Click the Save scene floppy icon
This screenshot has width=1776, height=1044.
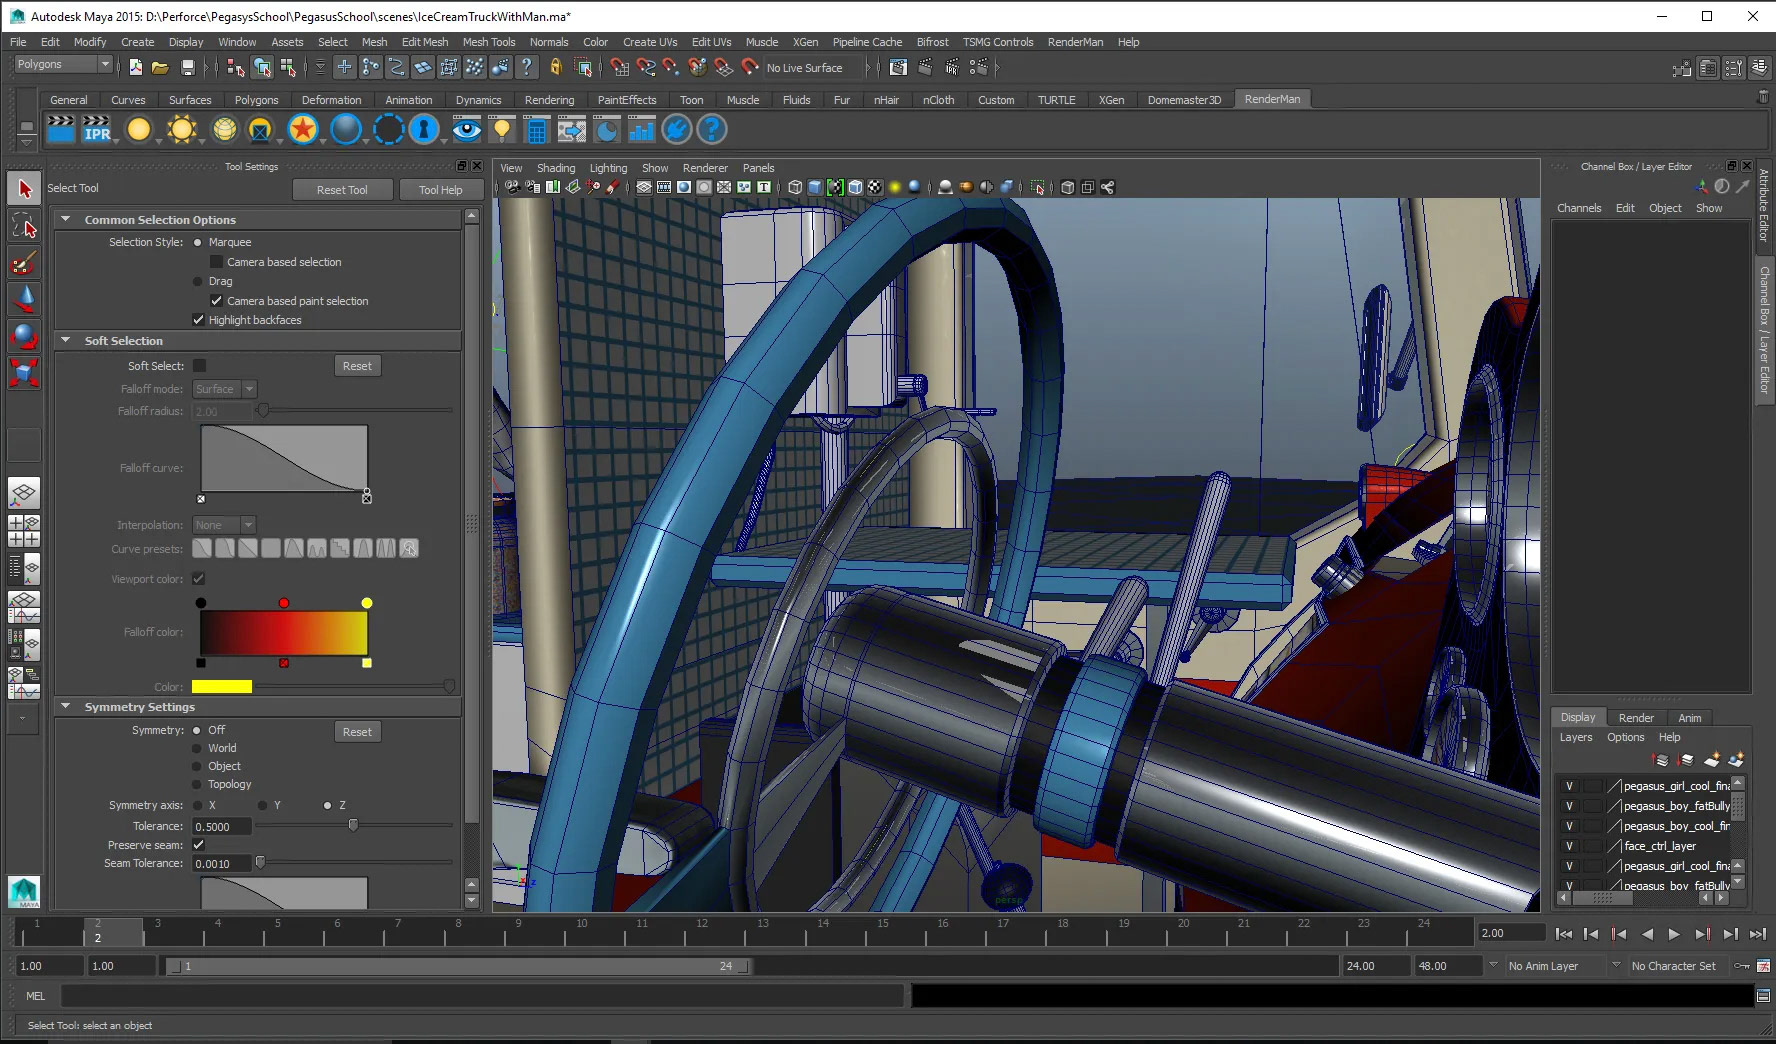(x=187, y=68)
